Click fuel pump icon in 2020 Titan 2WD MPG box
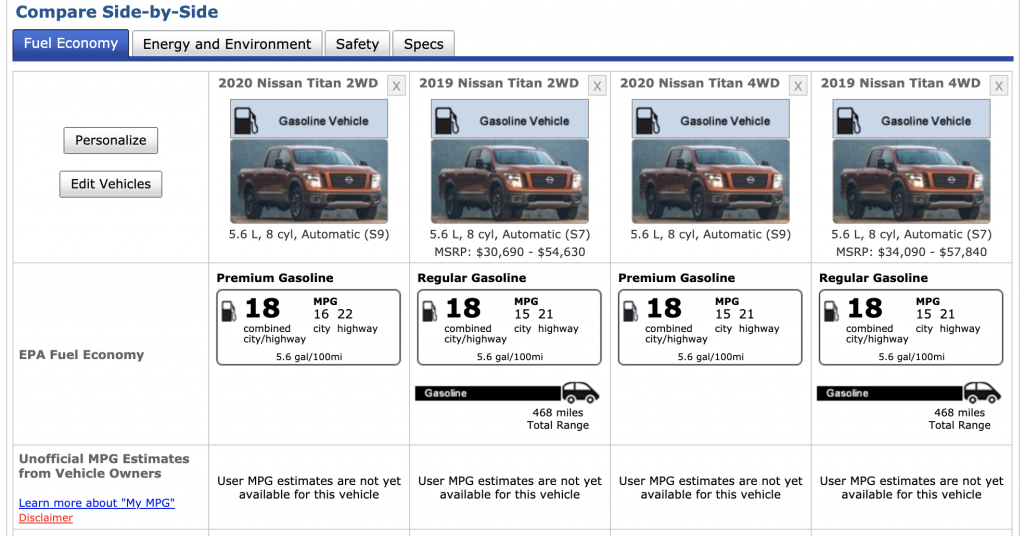1024x536 pixels. coord(229,311)
